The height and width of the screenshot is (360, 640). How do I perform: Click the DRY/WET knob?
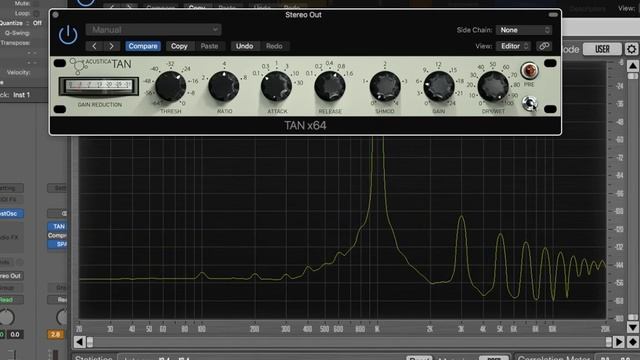pos(493,86)
